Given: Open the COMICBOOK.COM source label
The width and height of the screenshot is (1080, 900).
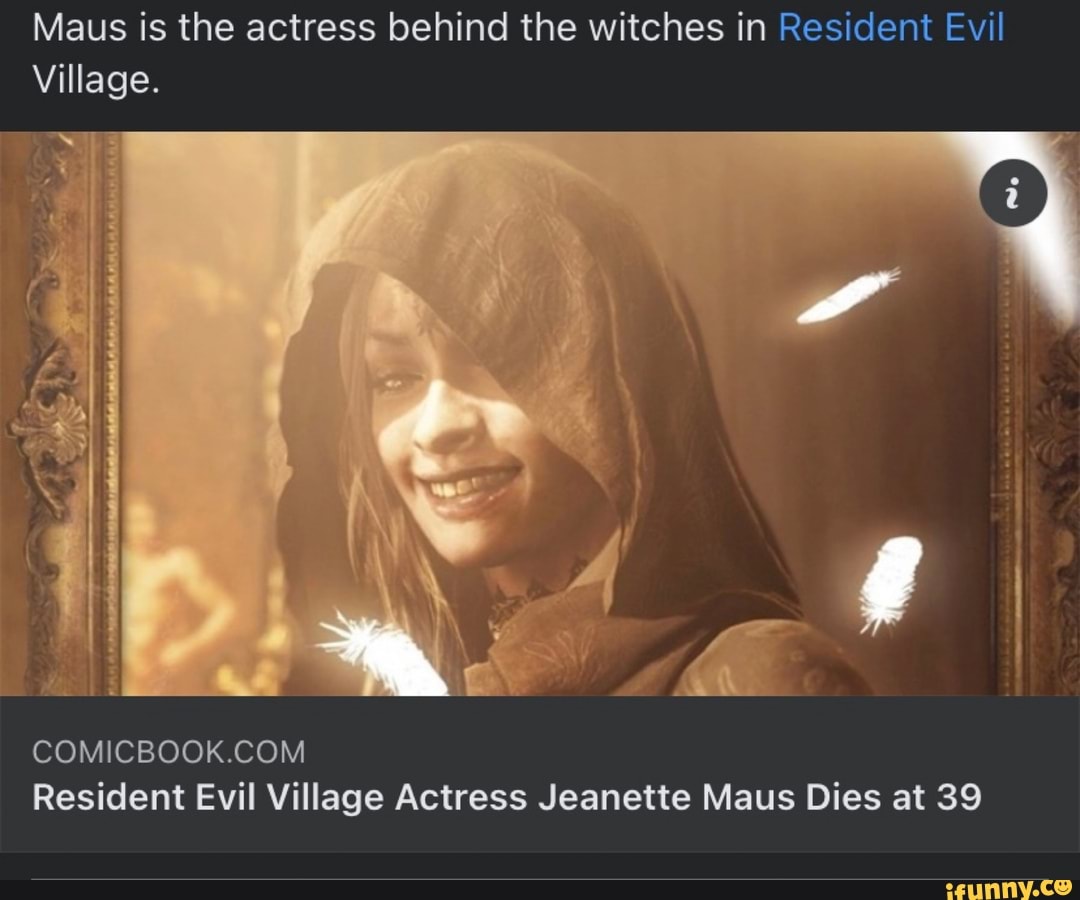Looking at the screenshot, I should [x=168, y=751].
